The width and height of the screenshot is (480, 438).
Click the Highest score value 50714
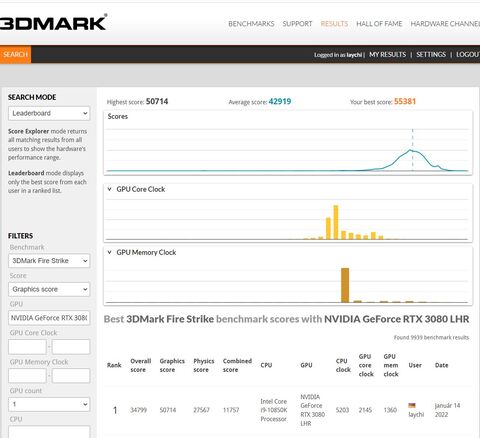coord(157,101)
